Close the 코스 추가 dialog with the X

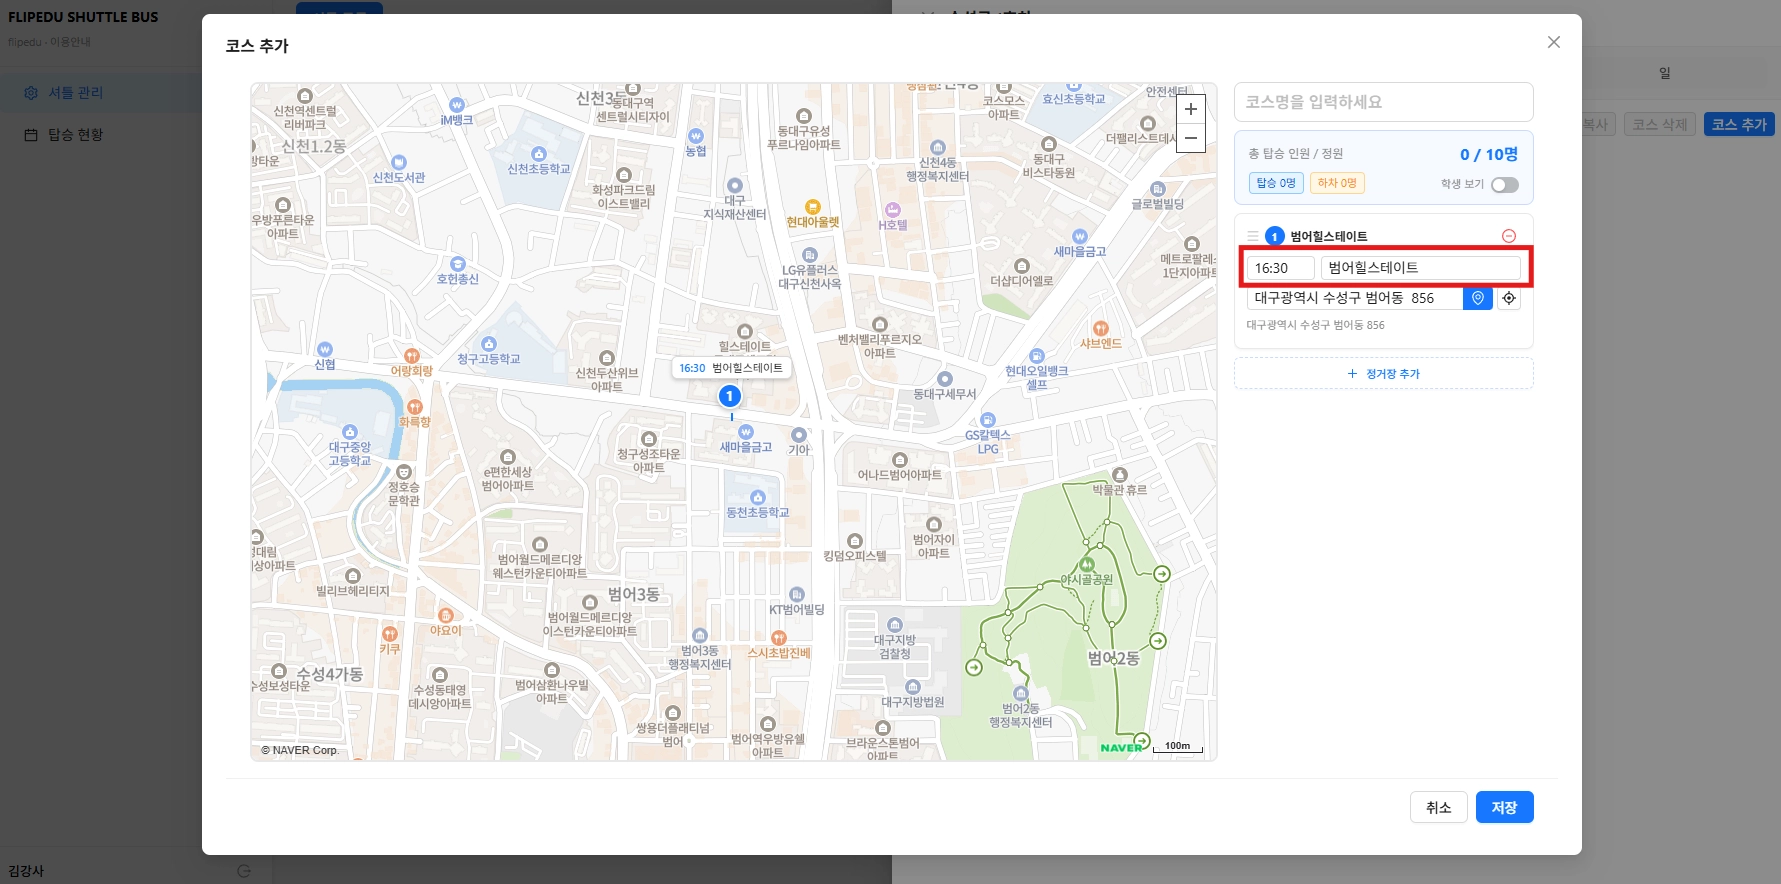pos(1554,42)
